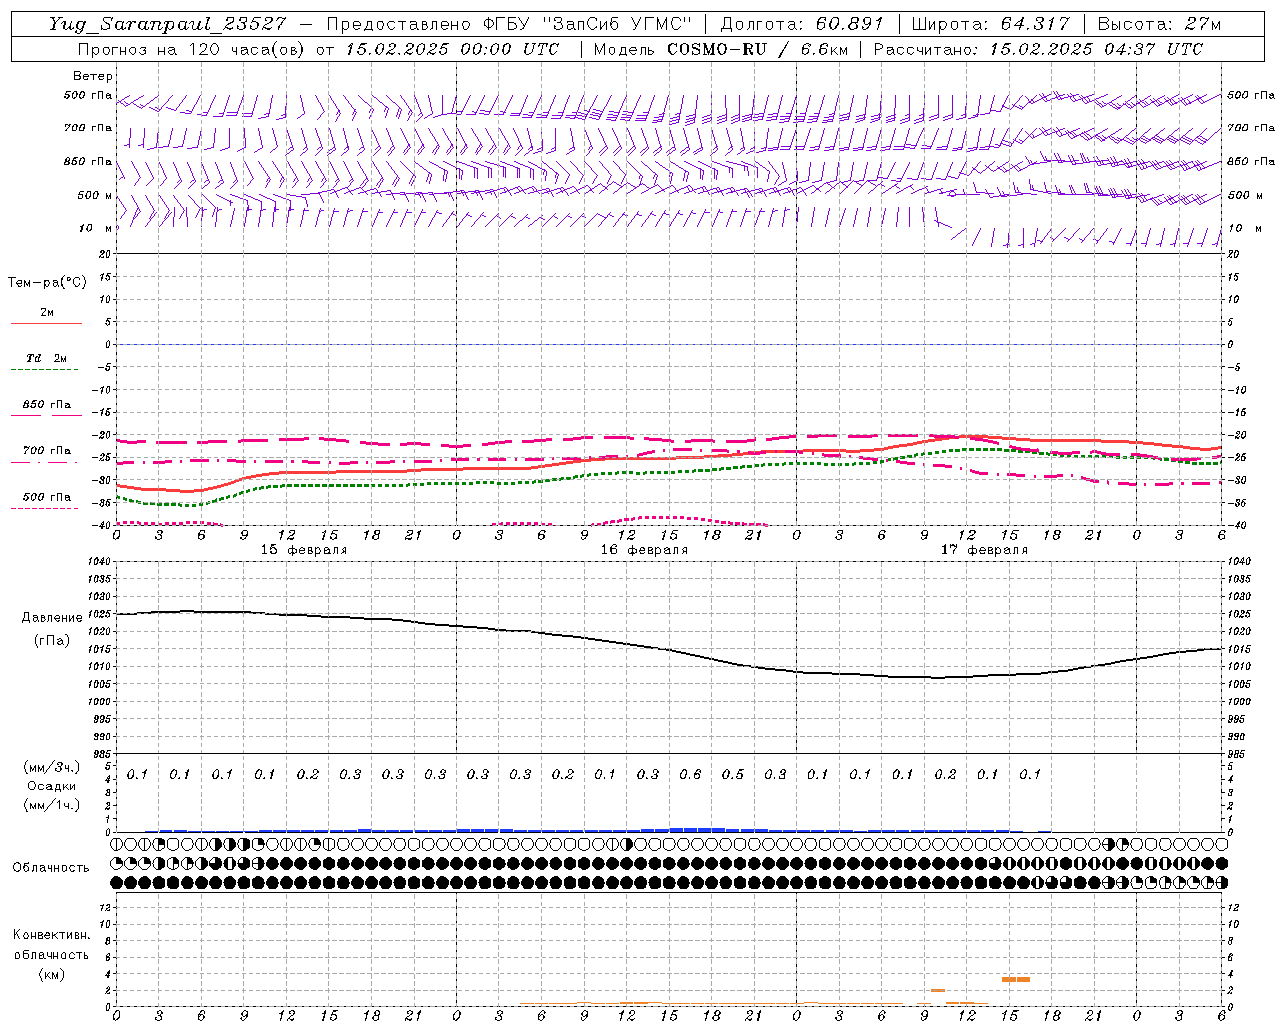
Task: Click the Тем-ра(°C) temperature panel label
Action: click(47, 282)
